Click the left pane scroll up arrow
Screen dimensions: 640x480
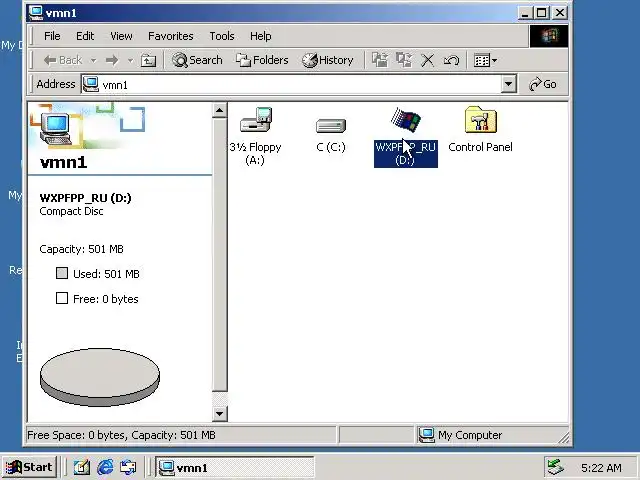click(x=220, y=110)
